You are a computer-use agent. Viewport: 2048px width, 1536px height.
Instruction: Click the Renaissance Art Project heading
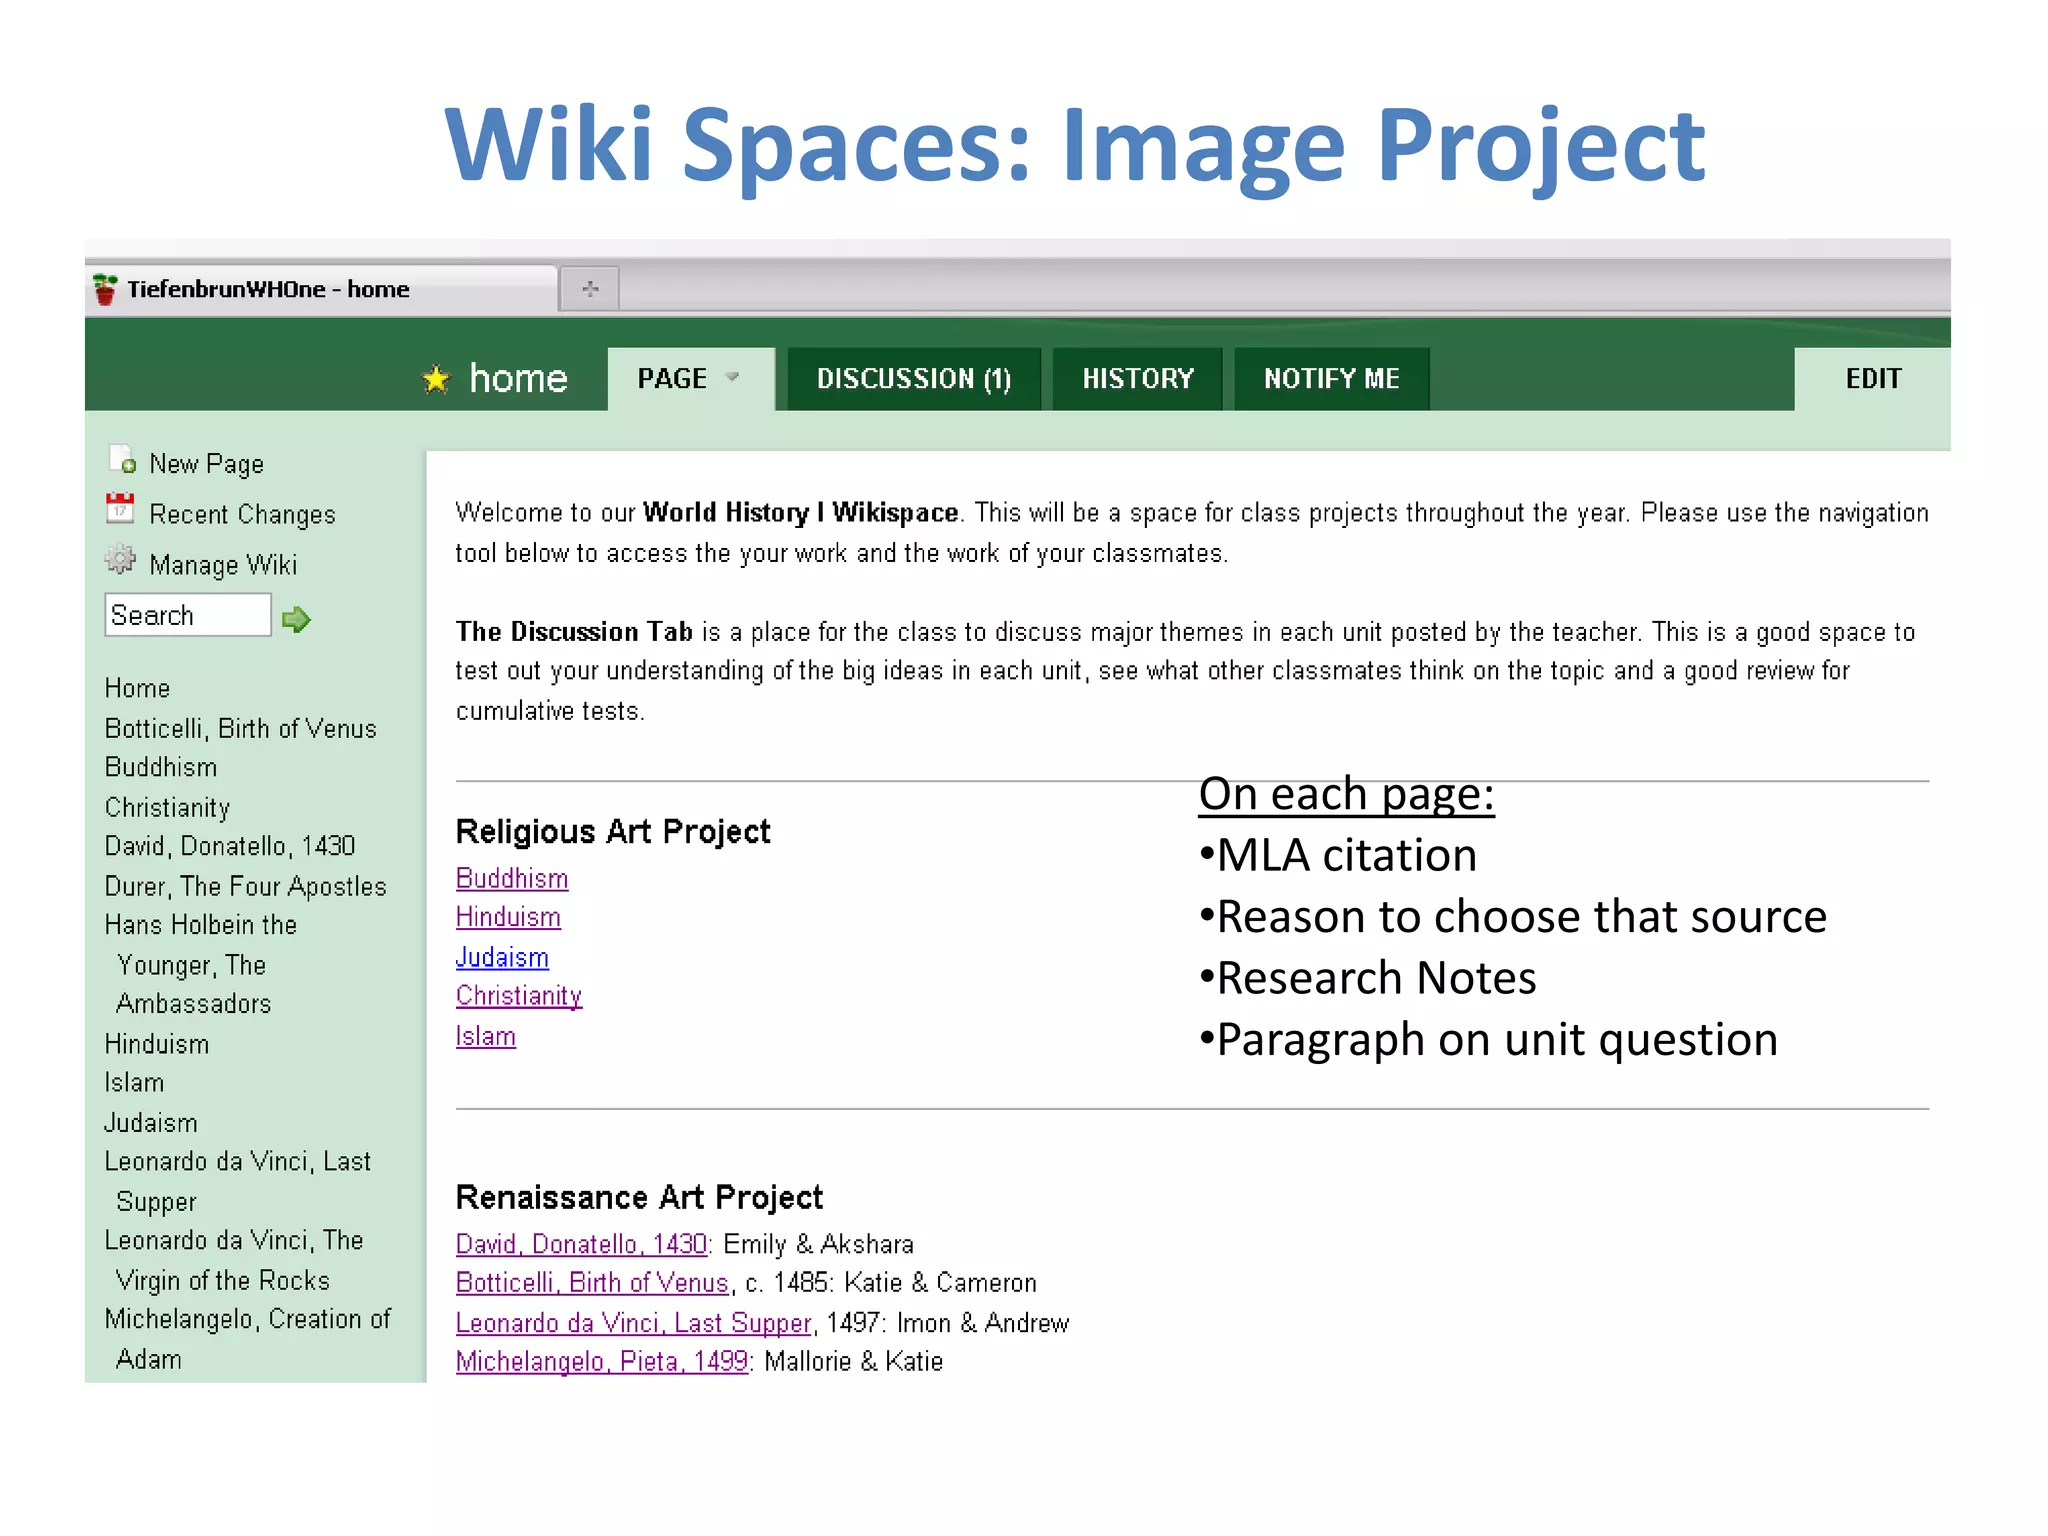(x=639, y=1197)
